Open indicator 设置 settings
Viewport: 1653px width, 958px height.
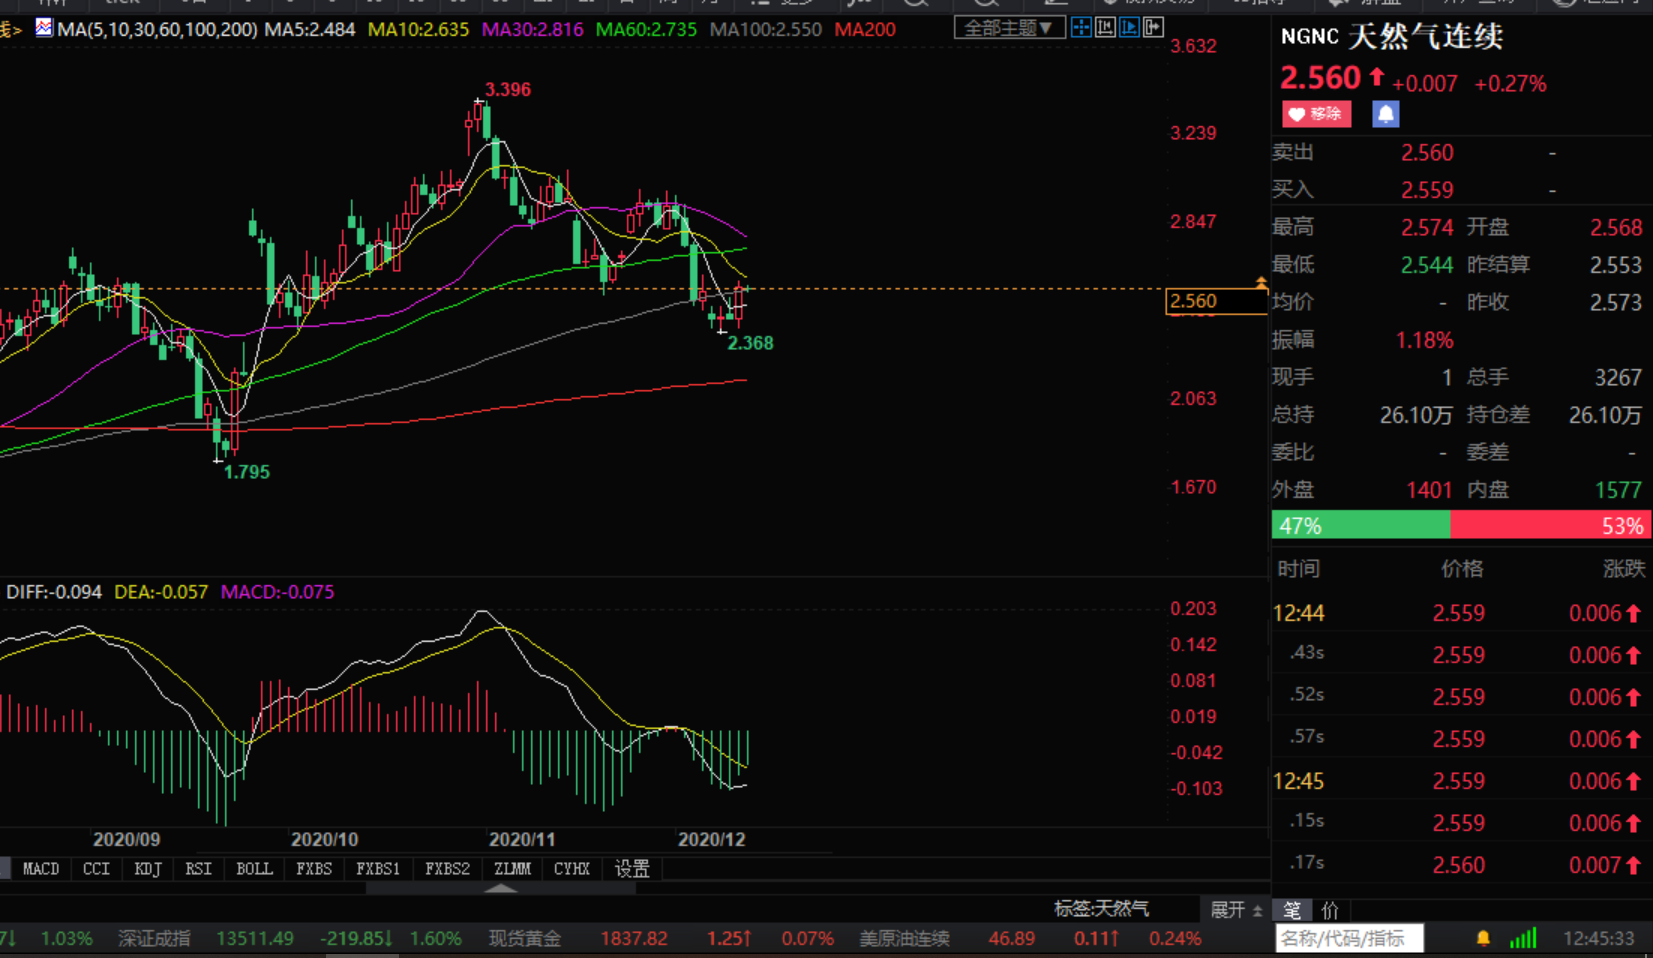[631, 869]
